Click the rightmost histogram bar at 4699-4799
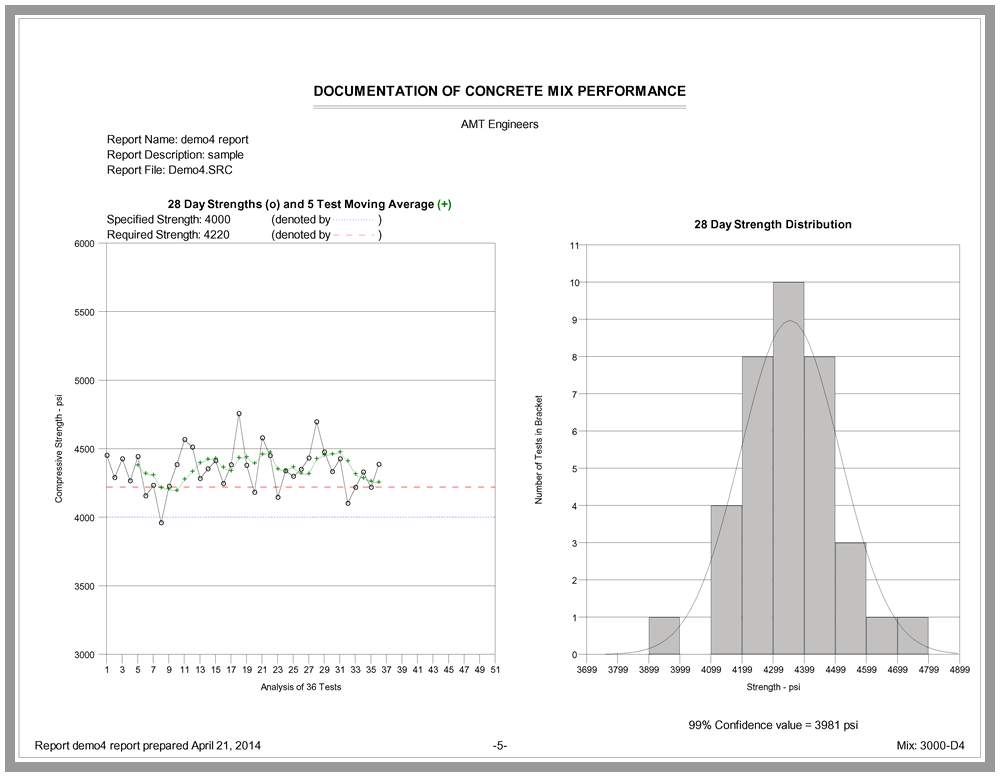The image size is (1000, 777). [x=912, y=636]
